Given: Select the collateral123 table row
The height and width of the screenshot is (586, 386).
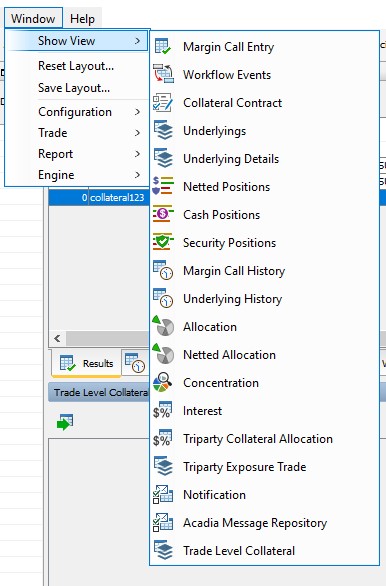Looking at the screenshot, I should point(99,197).
